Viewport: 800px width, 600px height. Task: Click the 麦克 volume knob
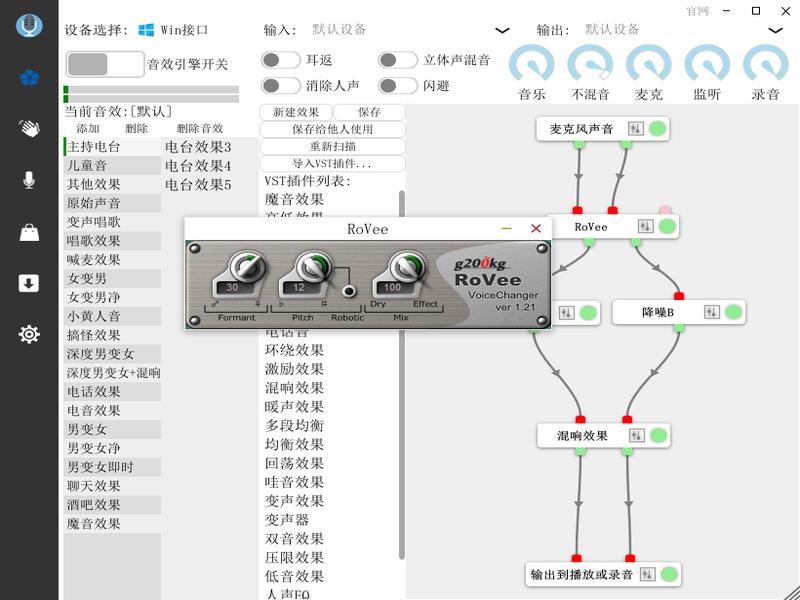tap(648, 65)
